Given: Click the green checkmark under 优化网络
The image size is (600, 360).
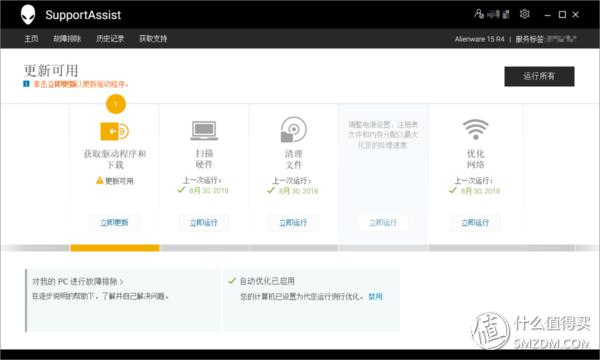Looking at the screenshot, I should click(x=453, y=190).
